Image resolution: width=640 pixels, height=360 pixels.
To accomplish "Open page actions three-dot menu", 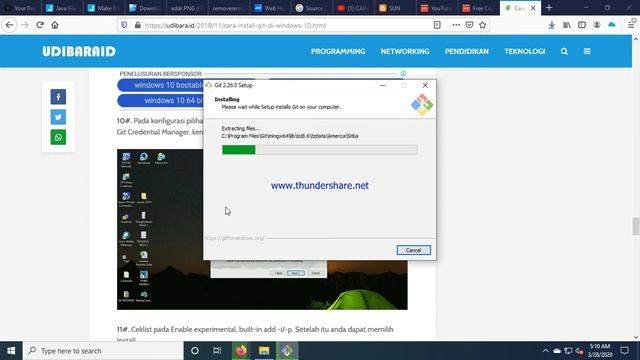I will coord(456,25).
